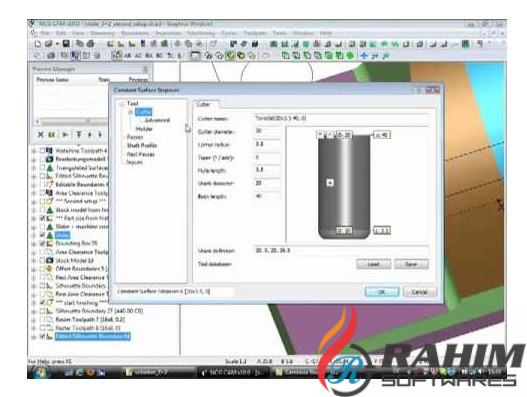Click the Print icon in the toolbar
Image resolution: width=527 pixels, height=397 pixels.
[90, 44]
